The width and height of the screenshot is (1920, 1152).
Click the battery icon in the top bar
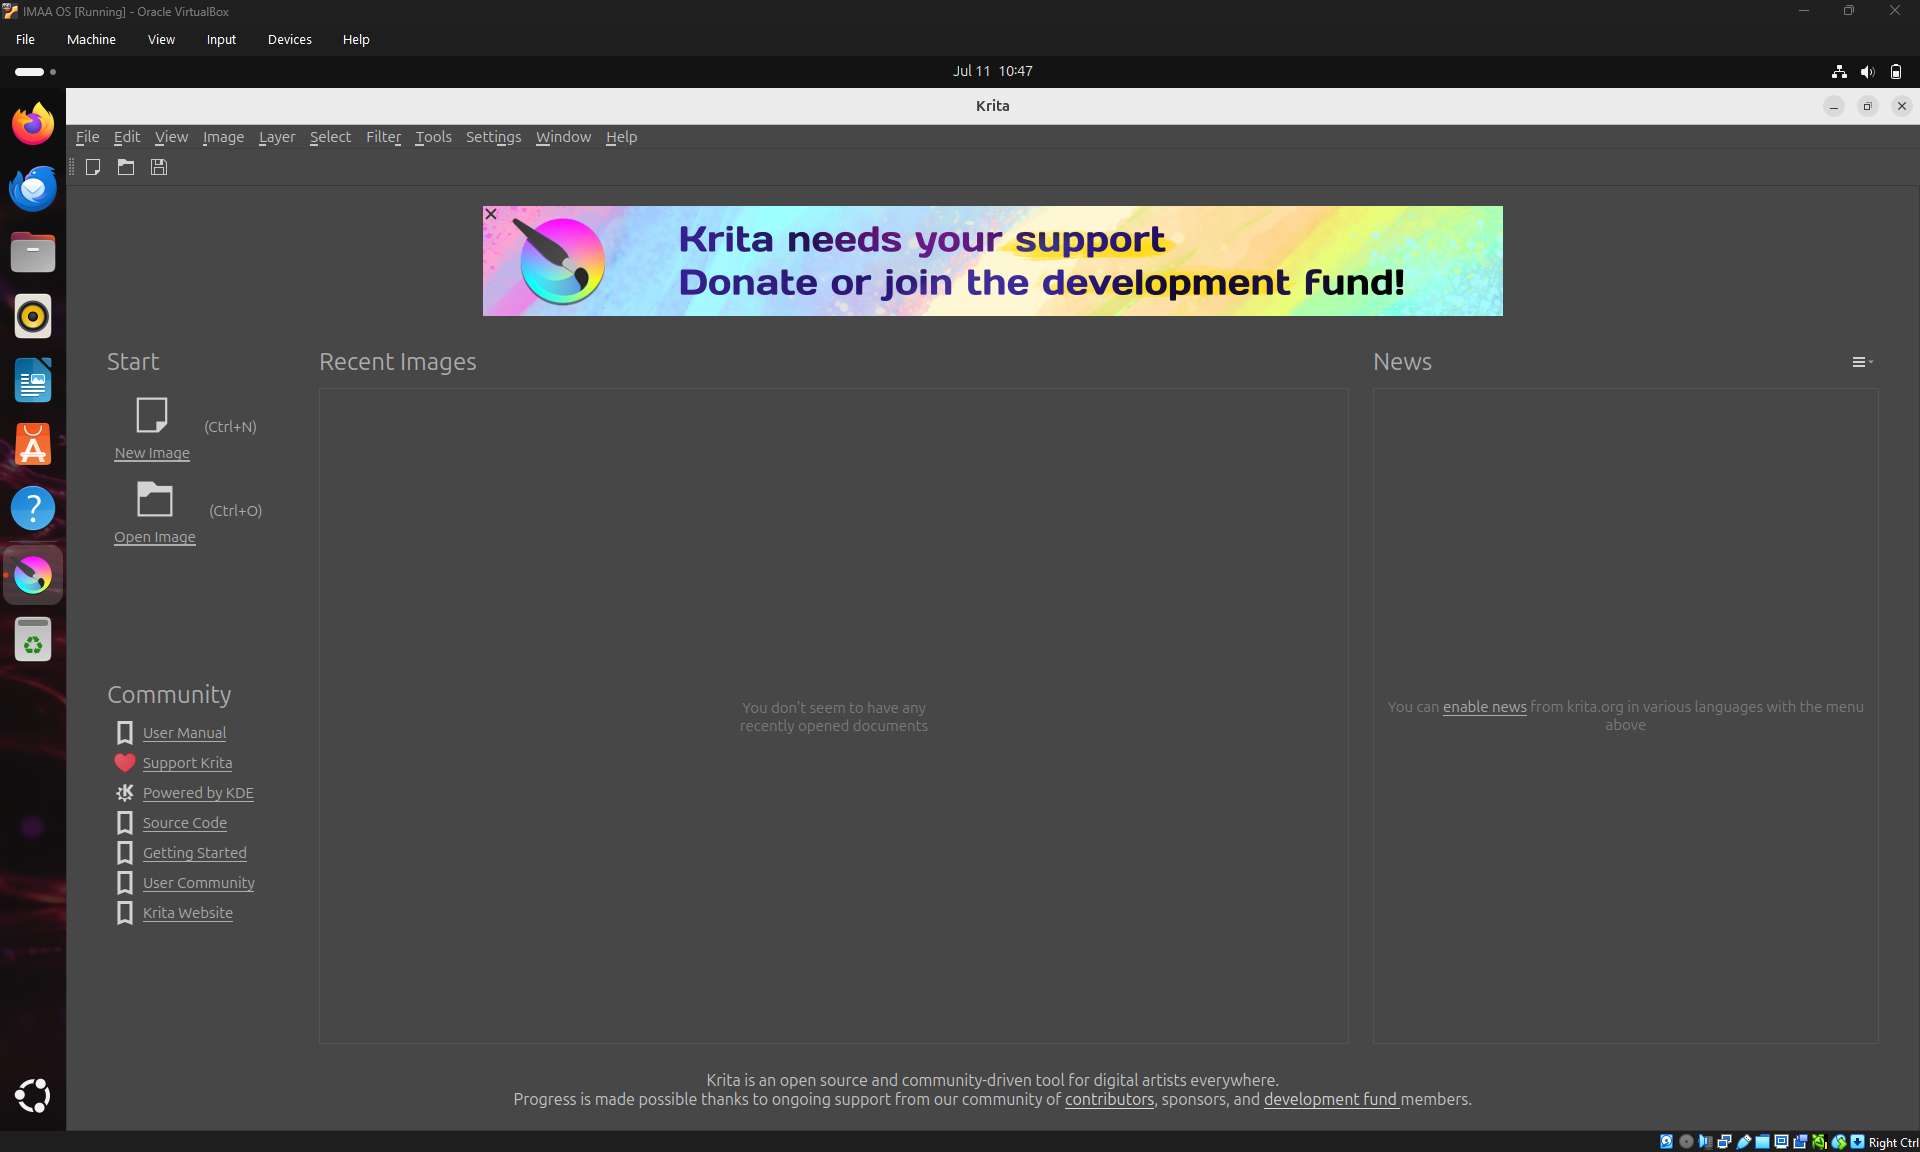click(1896, 71)
